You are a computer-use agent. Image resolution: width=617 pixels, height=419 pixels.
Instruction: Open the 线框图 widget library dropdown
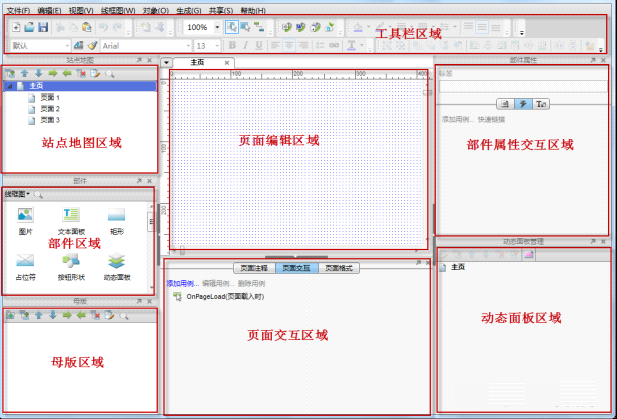pos(17,194)
